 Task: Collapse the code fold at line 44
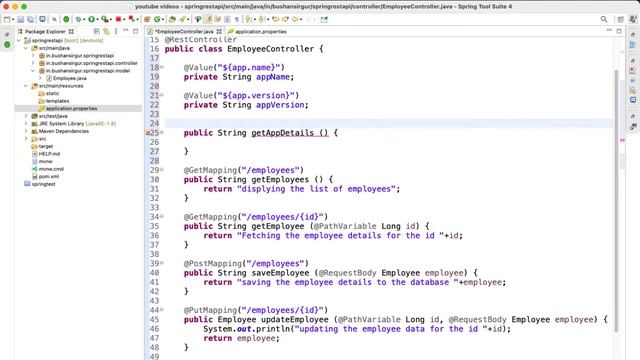click(x=162, y=310)
